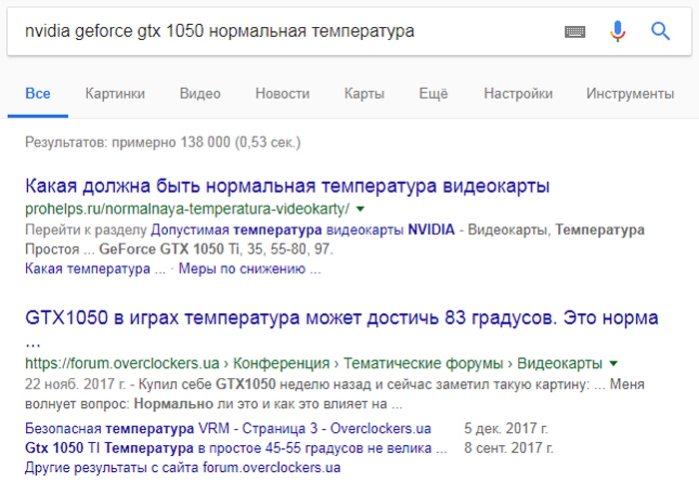Open link Gtx 1050 TI Температура в простое

[x=235, y=448]
